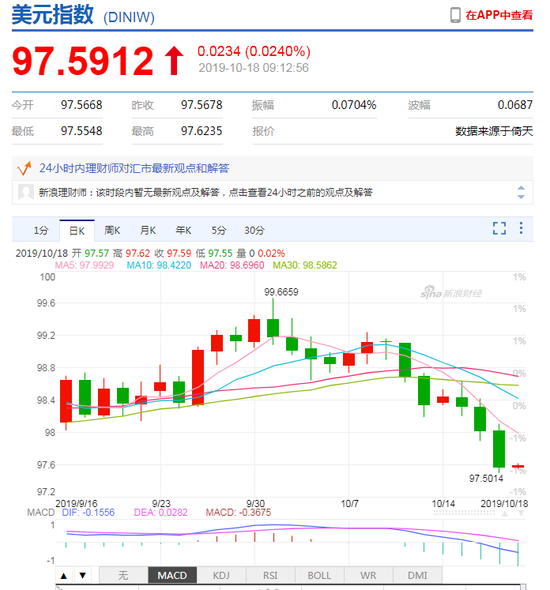Click the 新浪理财师 avatar thumbnail
550x590 pixels.
point(26,192)
